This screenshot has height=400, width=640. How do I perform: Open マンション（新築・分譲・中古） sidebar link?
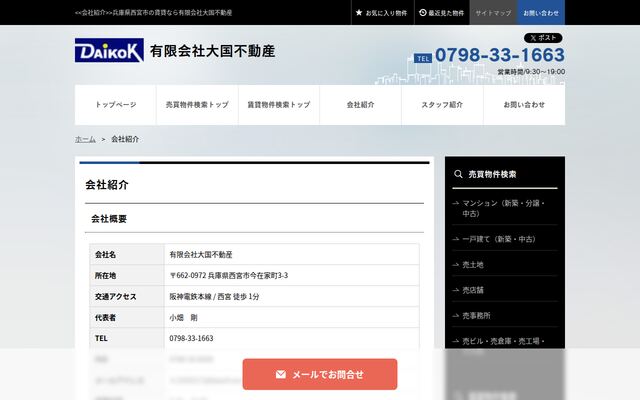(x=504, y=208)
